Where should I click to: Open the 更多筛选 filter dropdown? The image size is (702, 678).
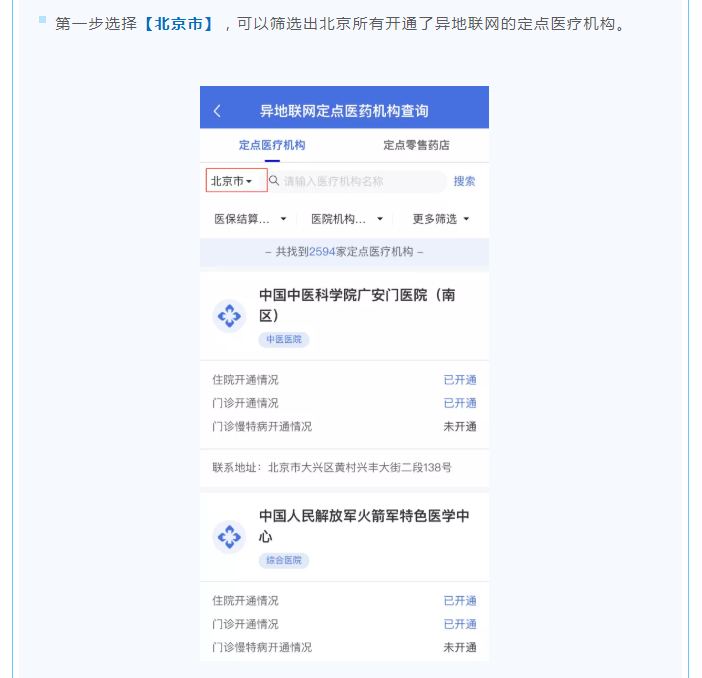(440, 218)
